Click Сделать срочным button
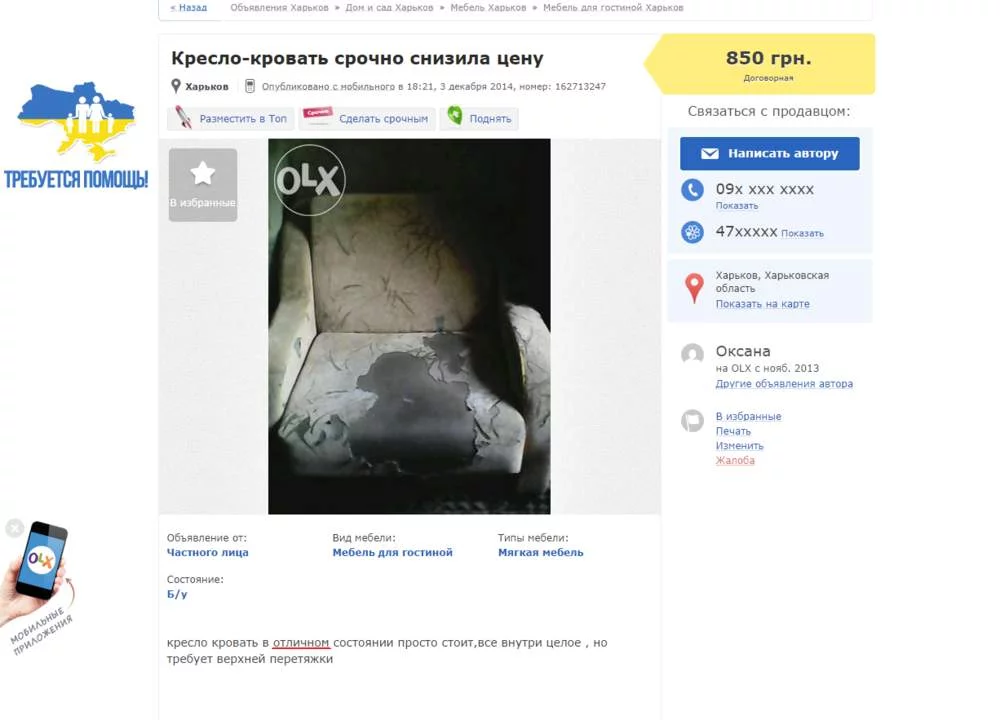The height and width of the screenshot is (720, 1000). pos(367,119)
